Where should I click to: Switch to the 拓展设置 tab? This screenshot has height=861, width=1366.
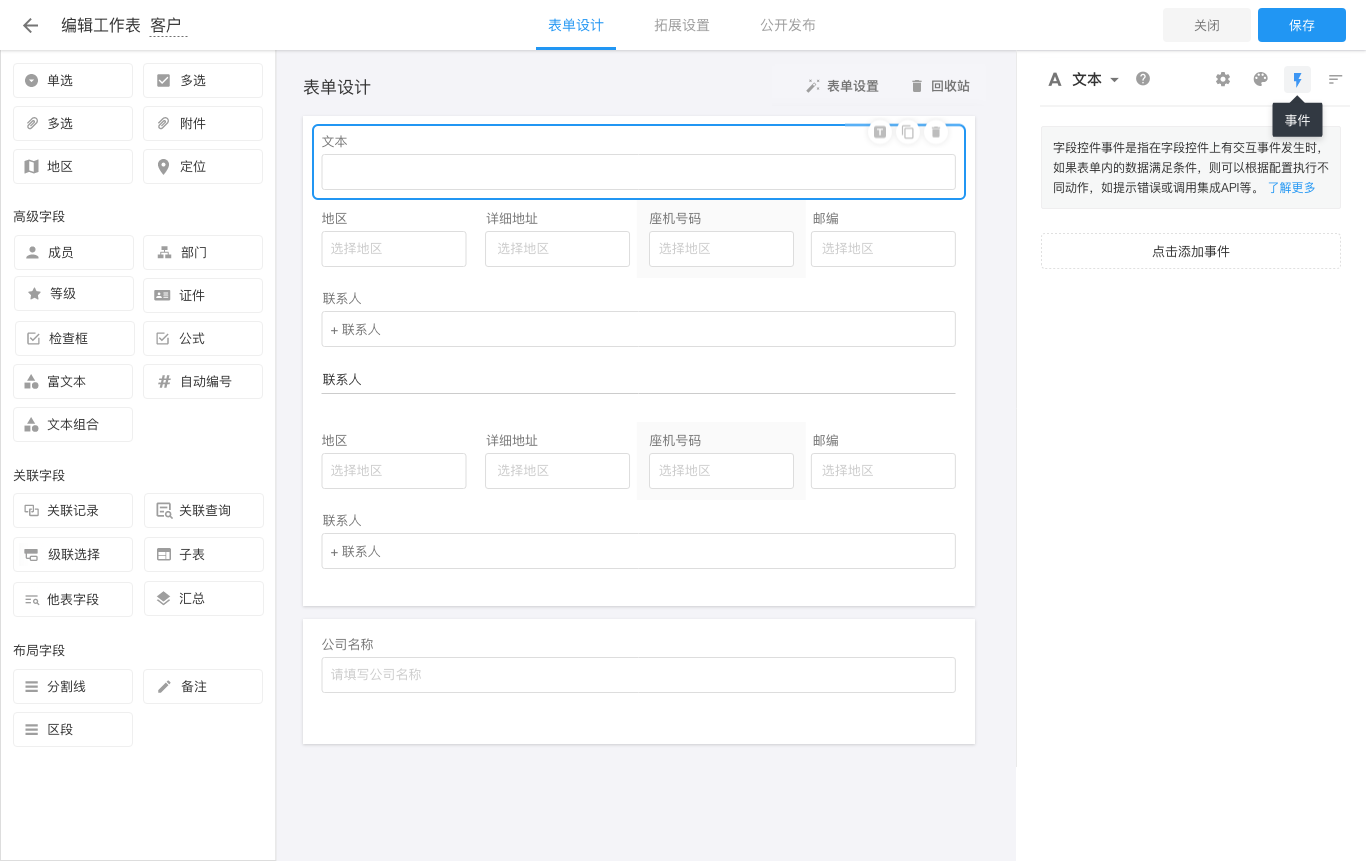tap(682, 25)
